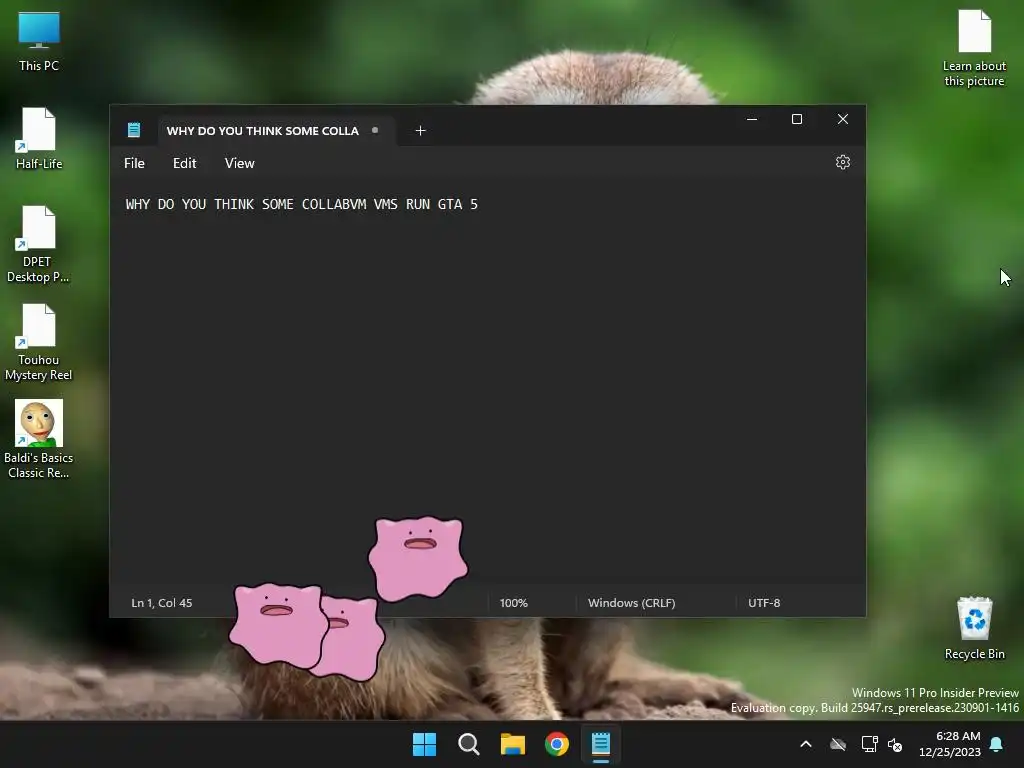Maximize the Notepad window
The height and width of the screenshot is (768, 1024).
[797, 119]
